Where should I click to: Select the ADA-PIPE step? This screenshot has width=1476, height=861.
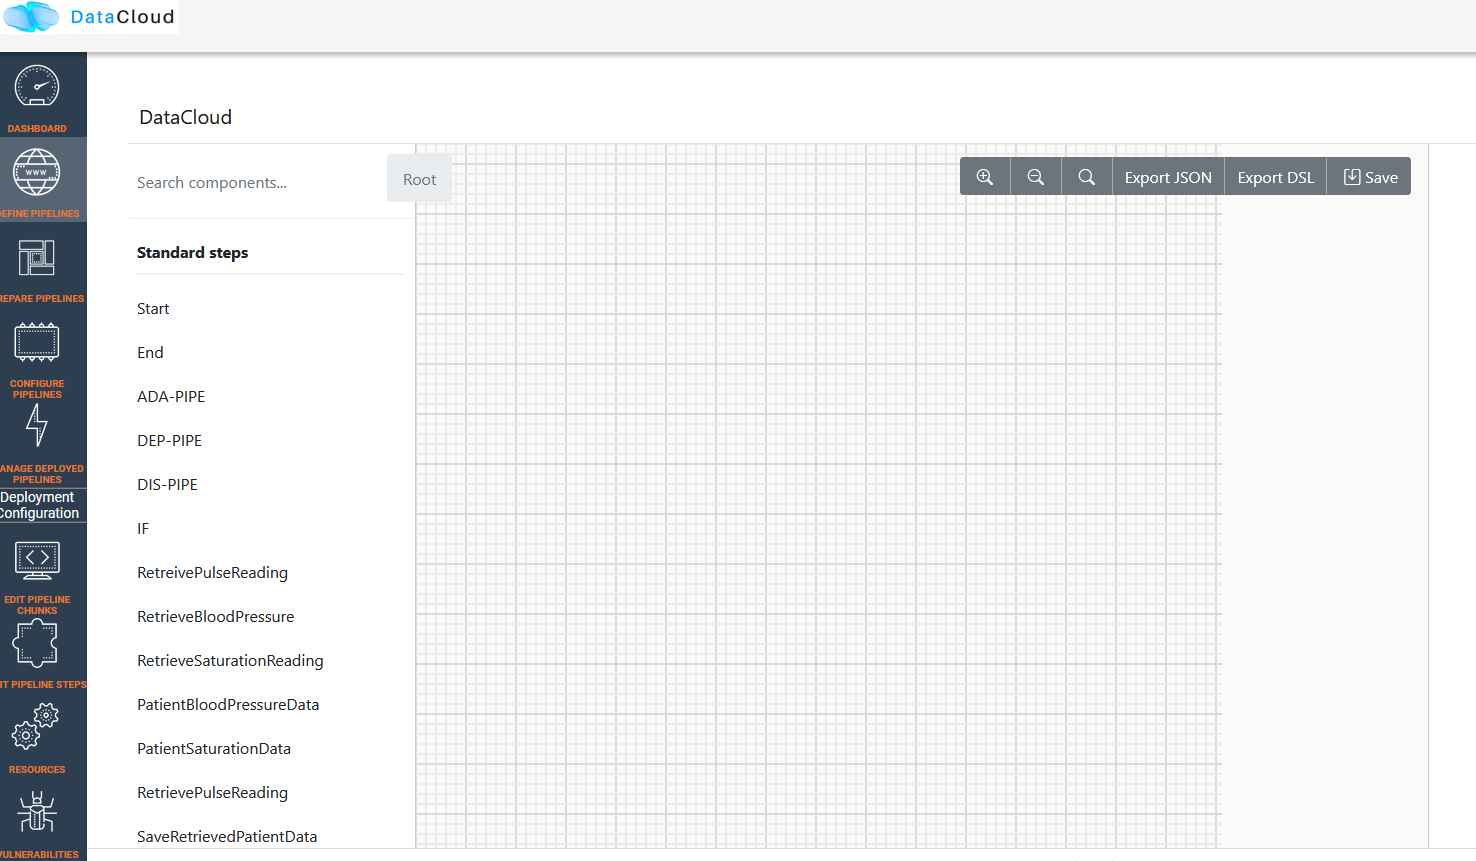pyautogui.click(x=171, y=396)
